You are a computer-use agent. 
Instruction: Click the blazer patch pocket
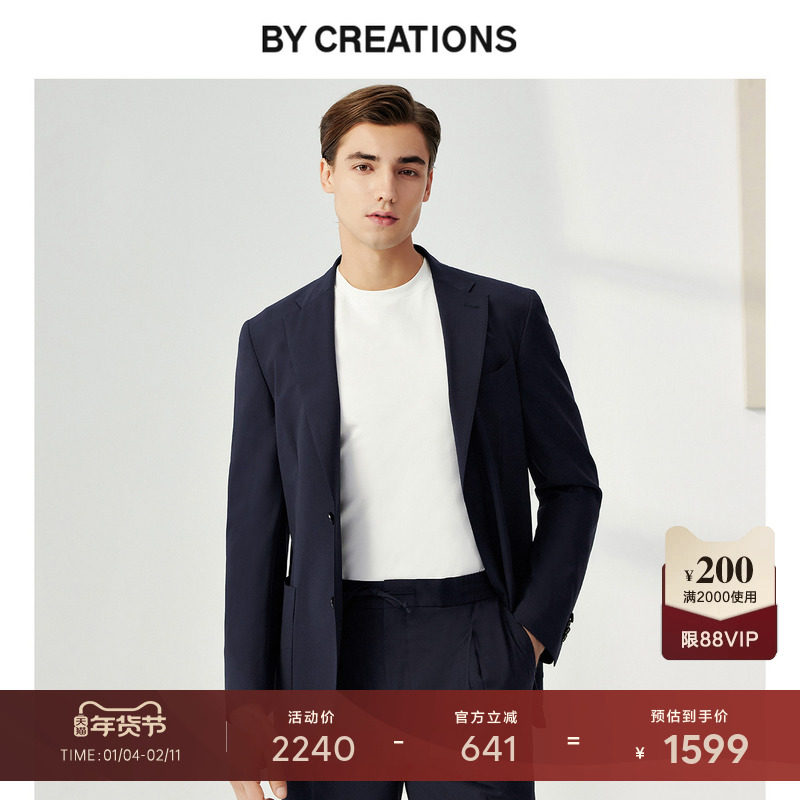pyautogui.click(x=289, y=635)
